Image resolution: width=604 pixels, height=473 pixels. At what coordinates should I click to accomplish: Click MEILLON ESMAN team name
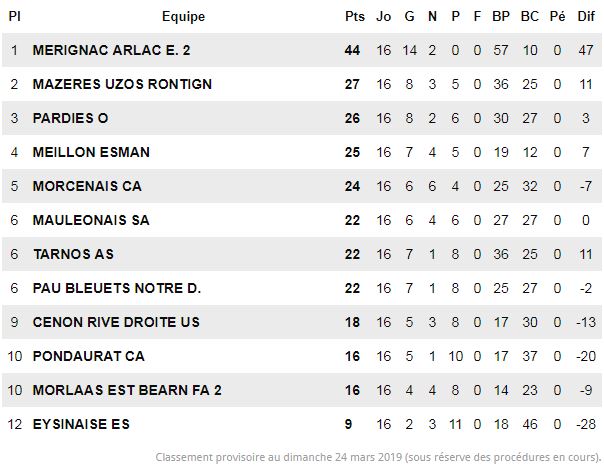pos(91,152)
